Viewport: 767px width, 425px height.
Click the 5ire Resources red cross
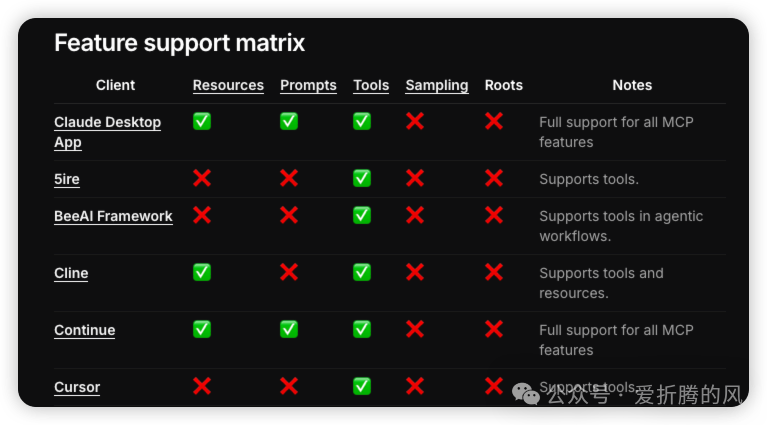(x=202, y=178)
